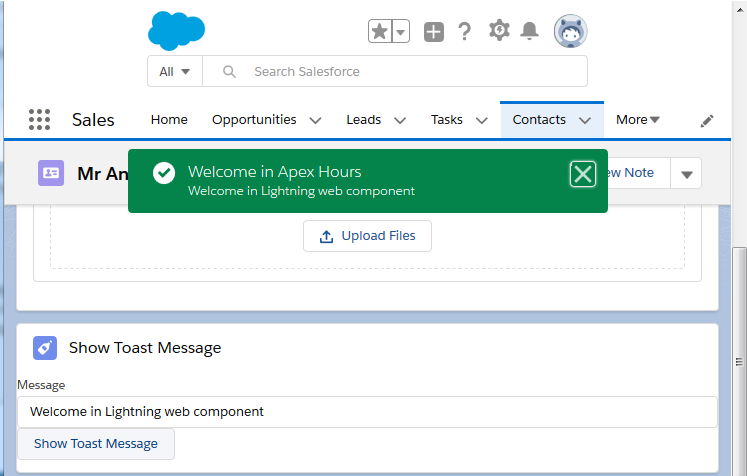Screen dimensions: 747x476
Task: Open the setup gear icon
Action: click(499, 30)
